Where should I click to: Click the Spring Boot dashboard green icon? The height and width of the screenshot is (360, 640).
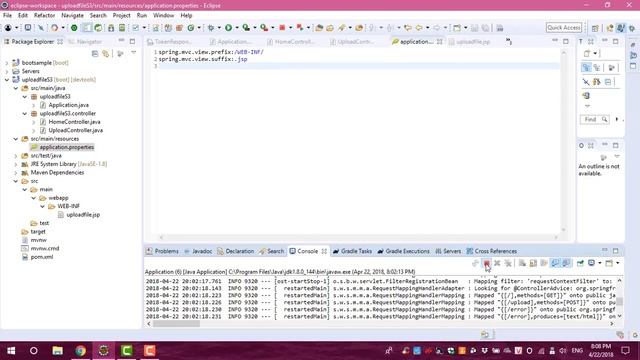pos(74,28)
